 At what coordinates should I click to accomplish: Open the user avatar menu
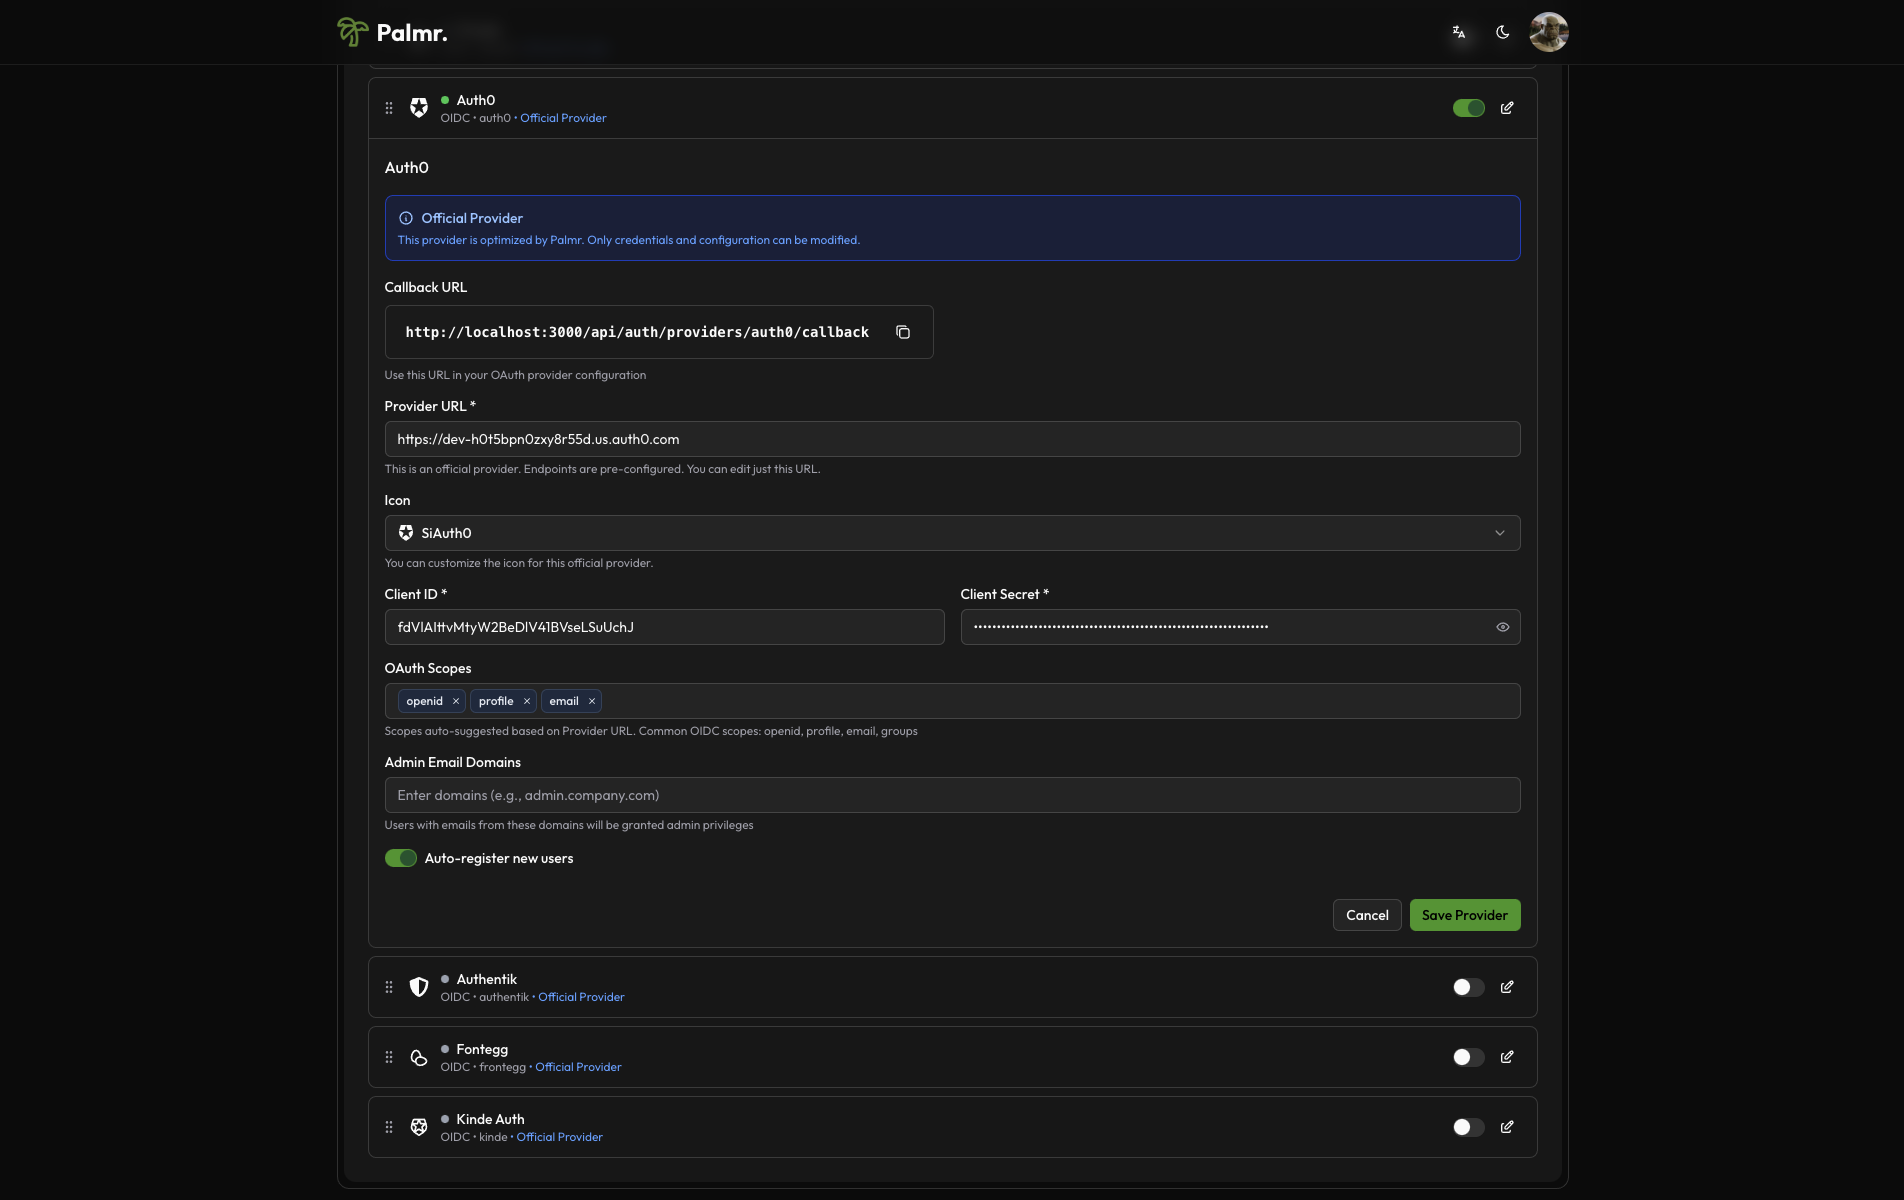[1548, 32]
